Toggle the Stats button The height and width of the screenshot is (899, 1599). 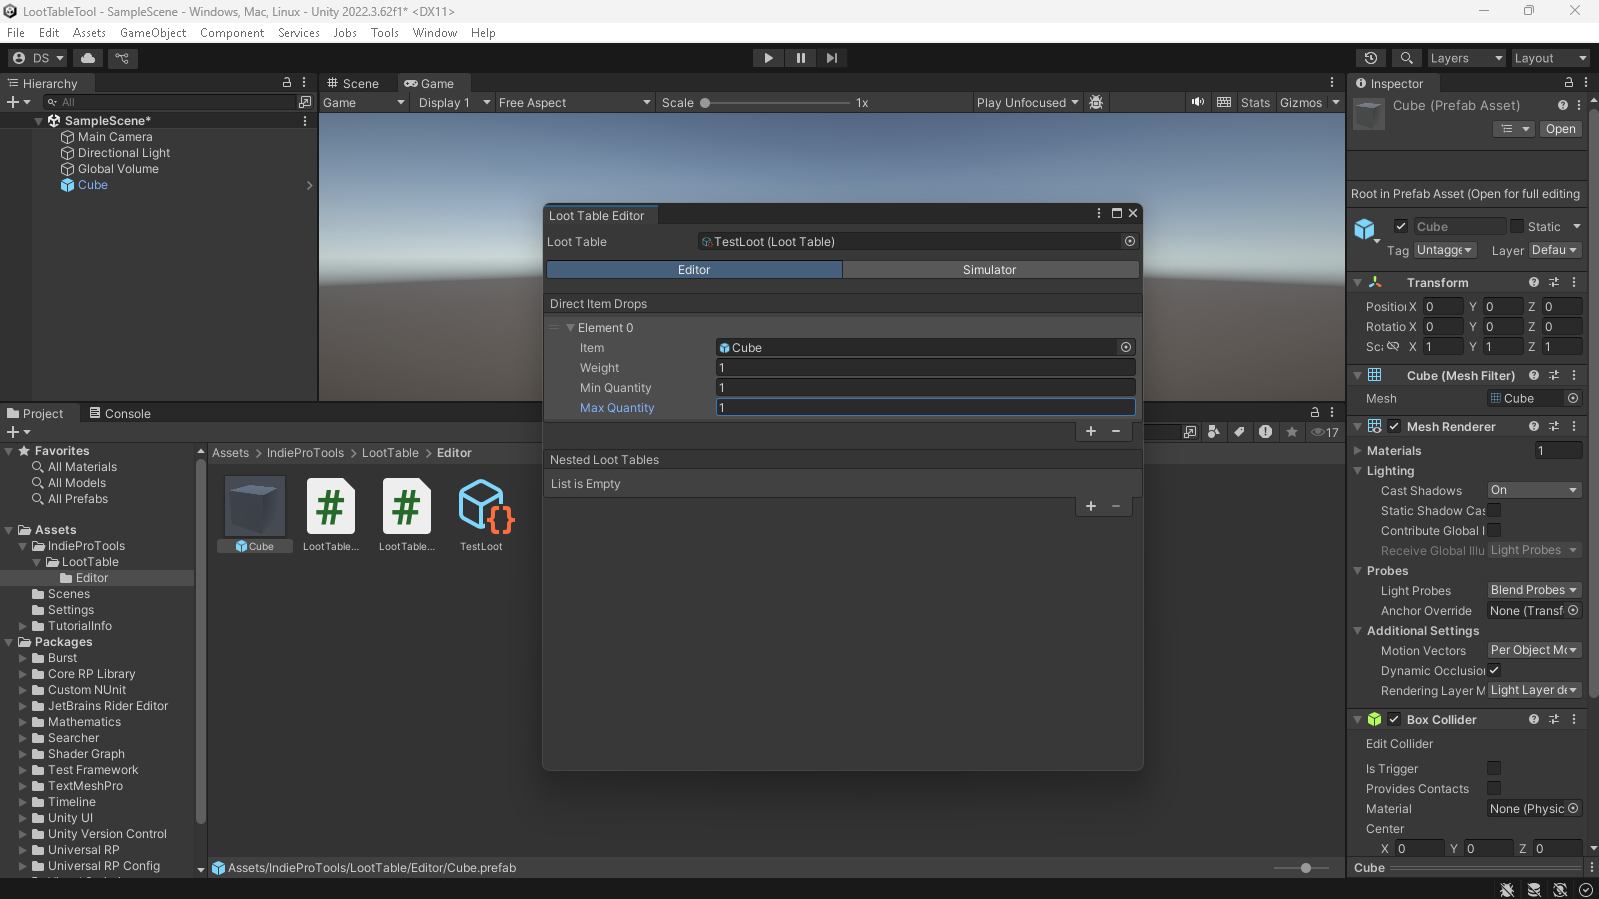click(x=1255, y=102)
